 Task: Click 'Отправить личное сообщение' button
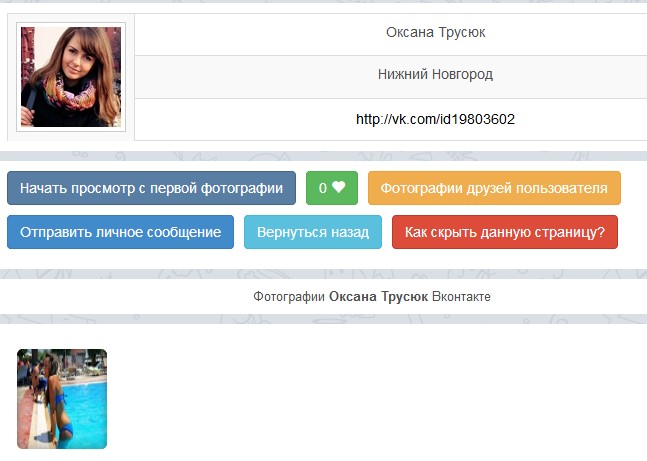(x=120, y=232)
